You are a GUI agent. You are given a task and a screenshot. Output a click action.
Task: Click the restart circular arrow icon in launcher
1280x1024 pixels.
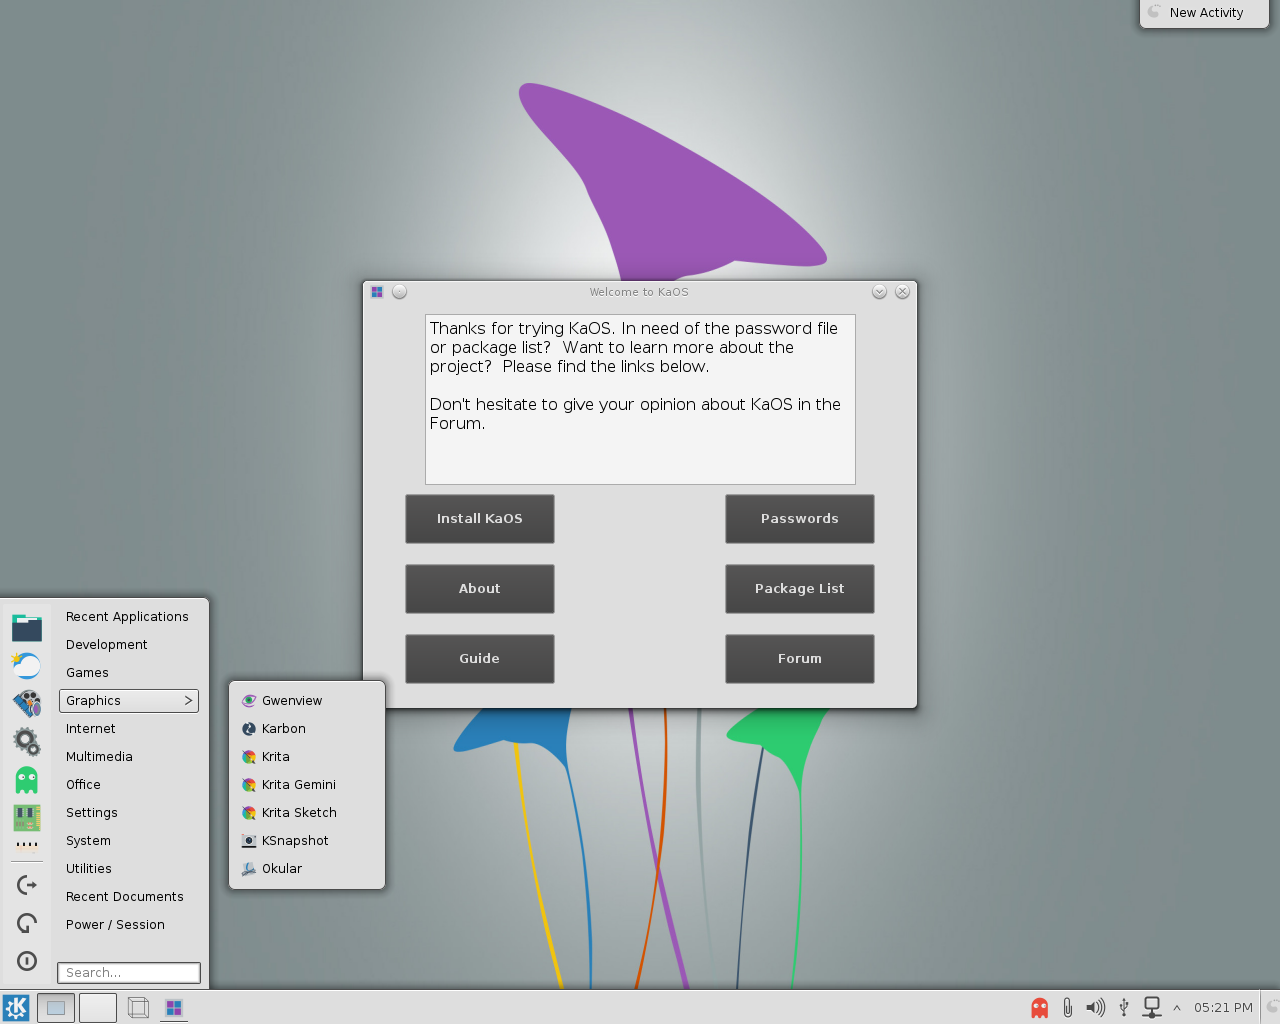click(x=27, y=923)
